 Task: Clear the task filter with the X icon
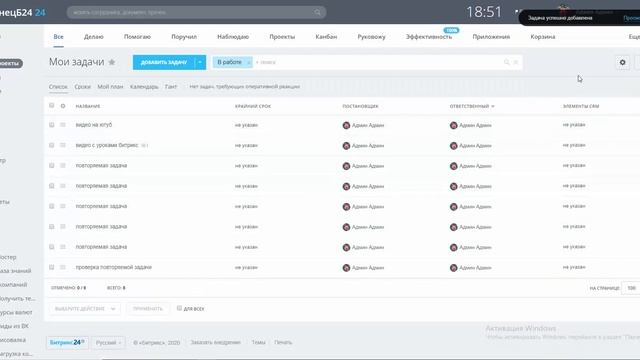tap(516, 62)
